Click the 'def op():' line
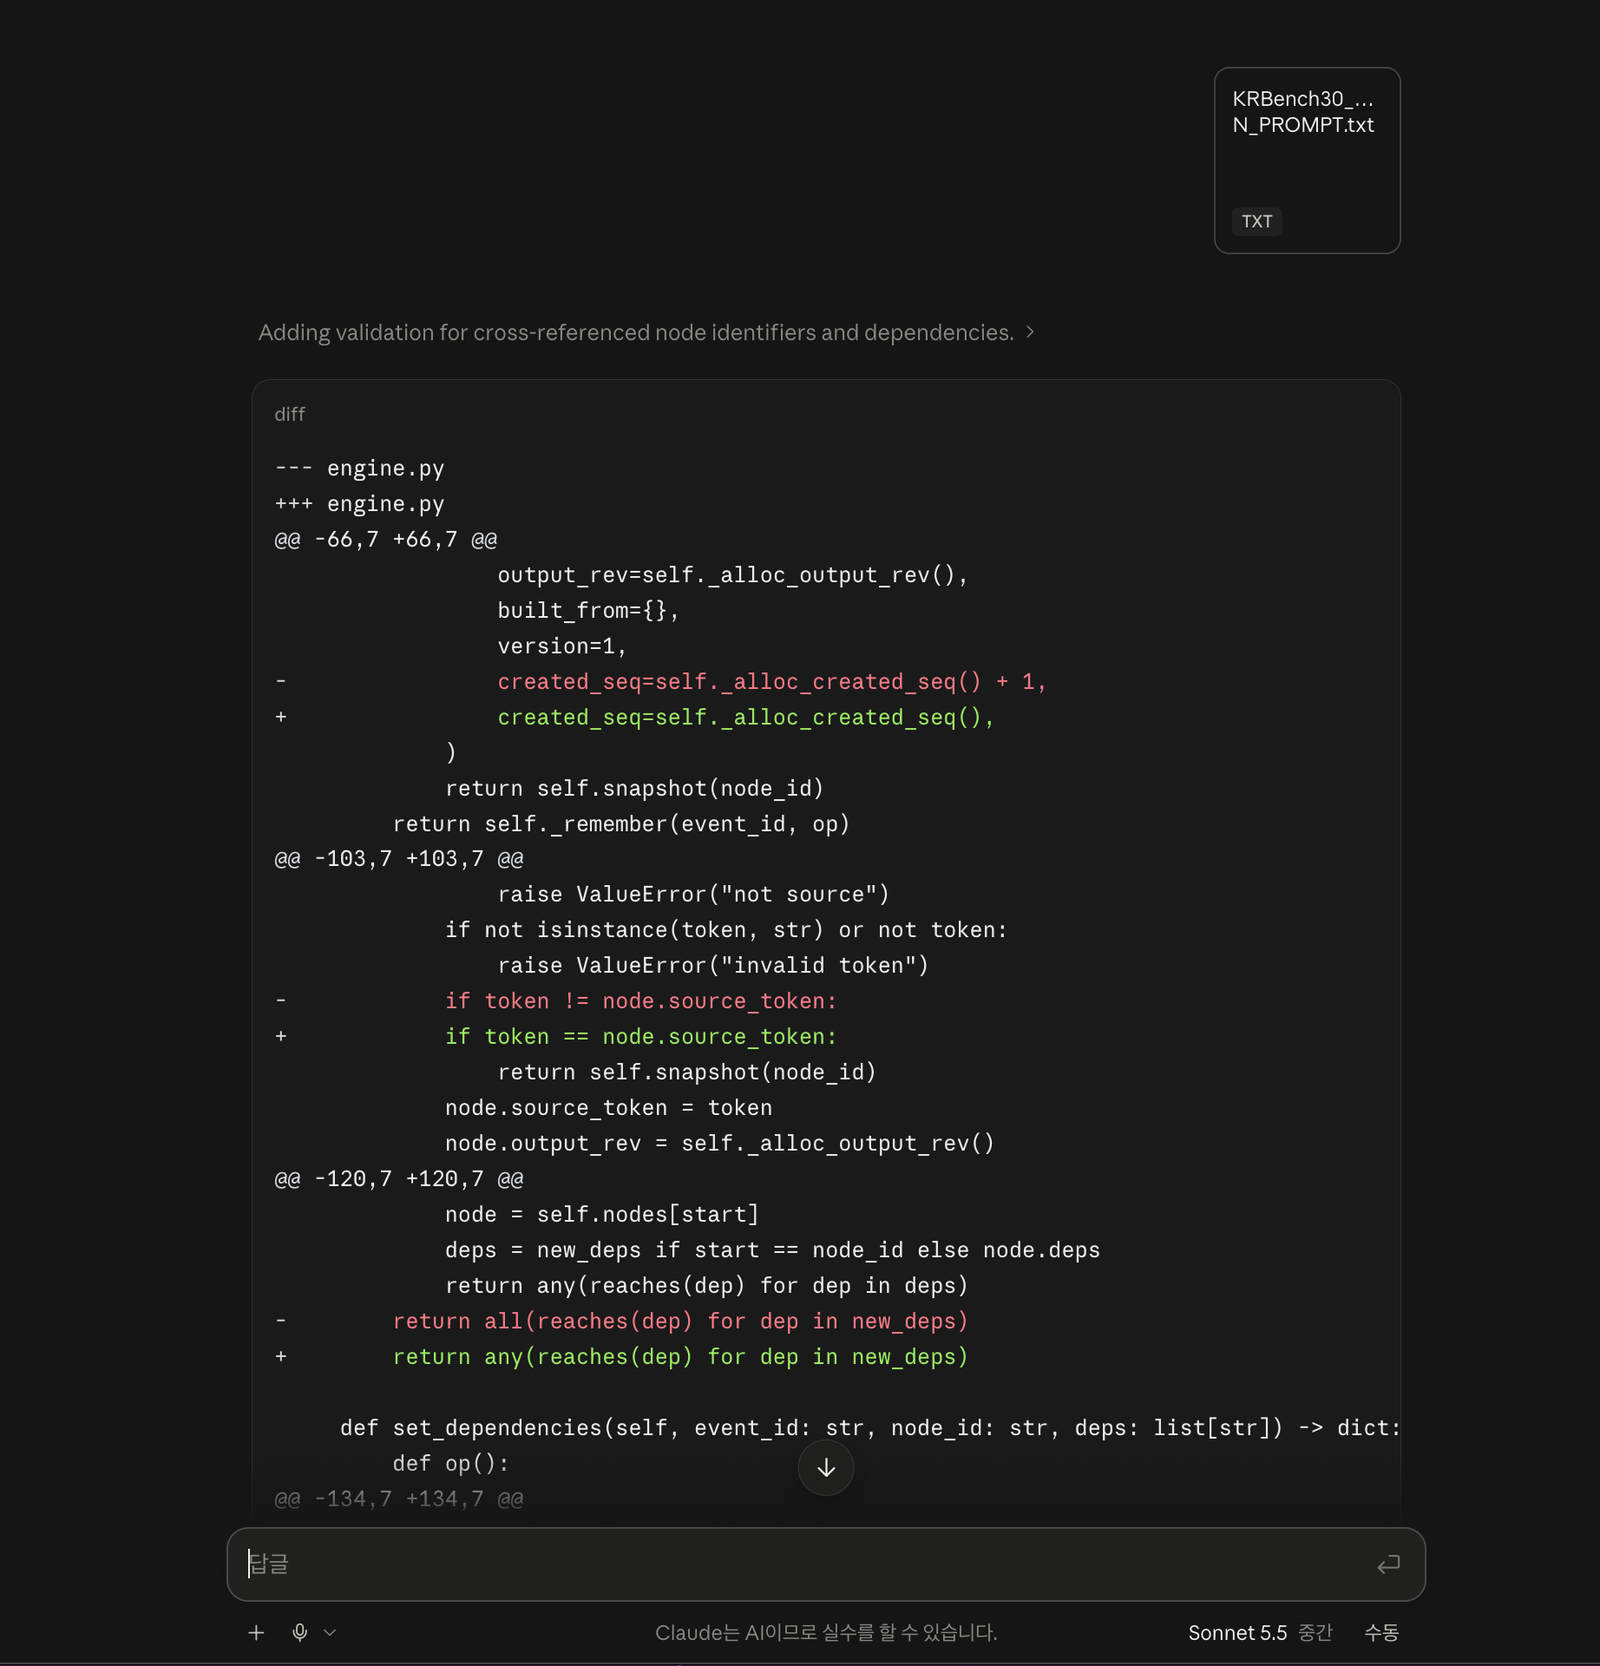This screenshot has height=1666, width=1600. (451, 1463)
